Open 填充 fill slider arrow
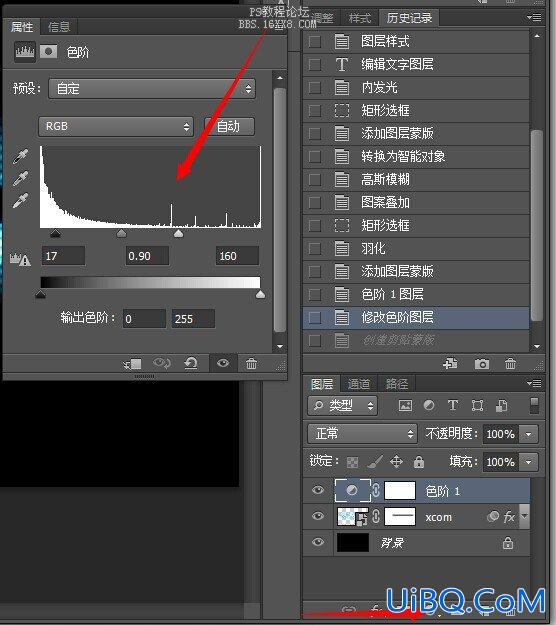The height and width of the screenshot is (625, 556). [529, 462]
